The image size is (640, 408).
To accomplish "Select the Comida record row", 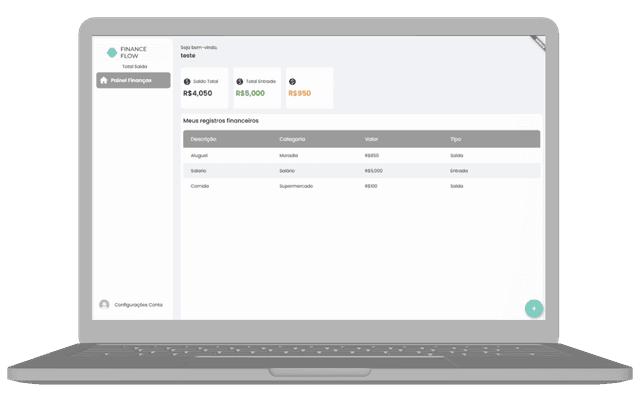I will [x=360, y=186].
